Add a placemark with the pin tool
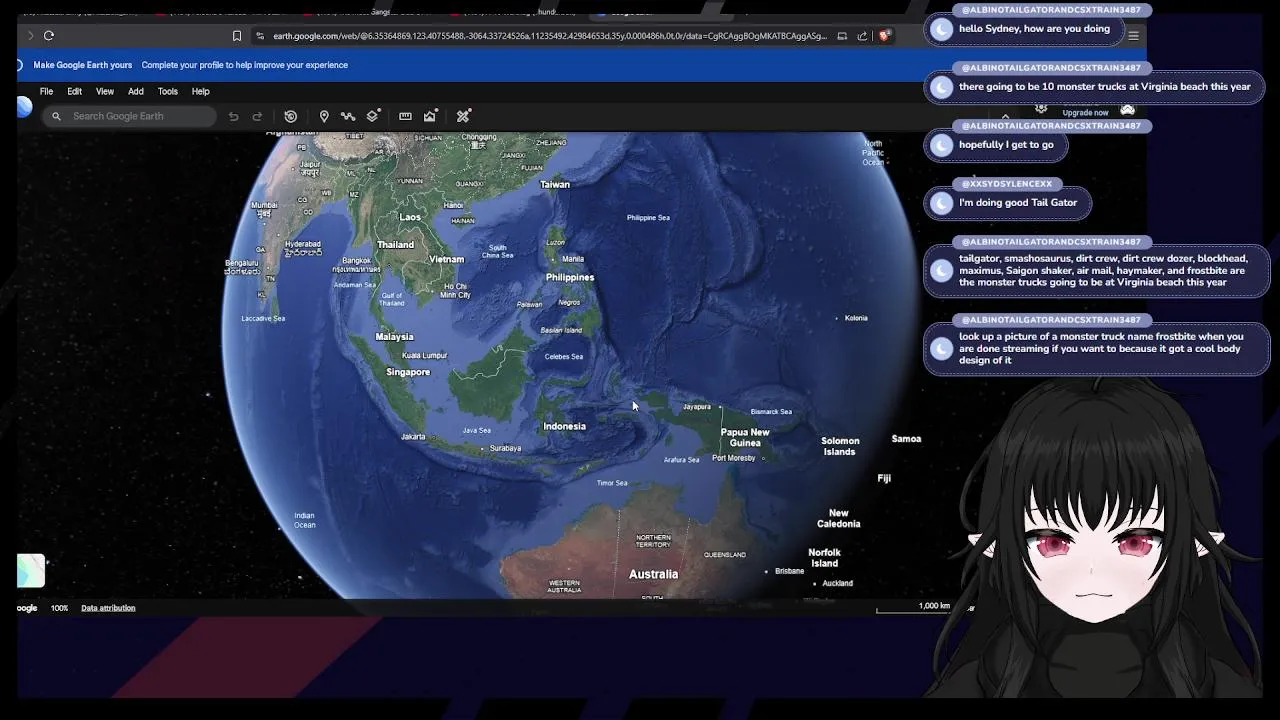 (324, 116)
